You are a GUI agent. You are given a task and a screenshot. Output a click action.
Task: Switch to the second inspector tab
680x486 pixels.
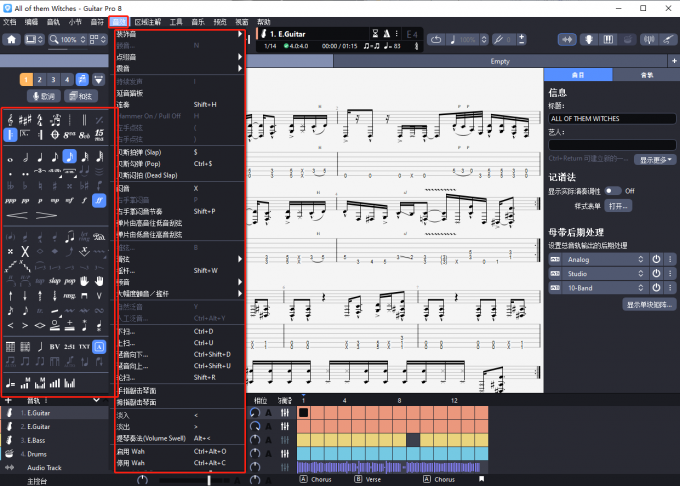coord(646,75)
